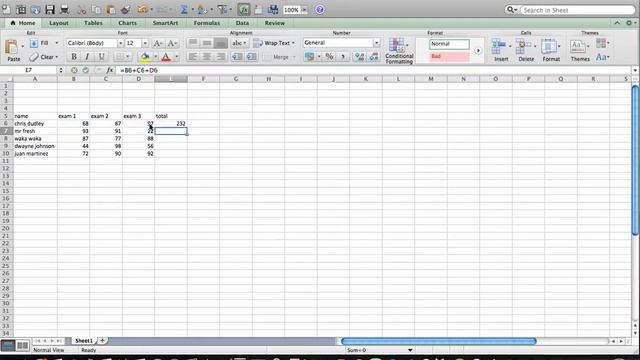The height and width of the screenshot is (360, 640).
Task: Click the purple Help question mark icon
Action: pos(320,9)
